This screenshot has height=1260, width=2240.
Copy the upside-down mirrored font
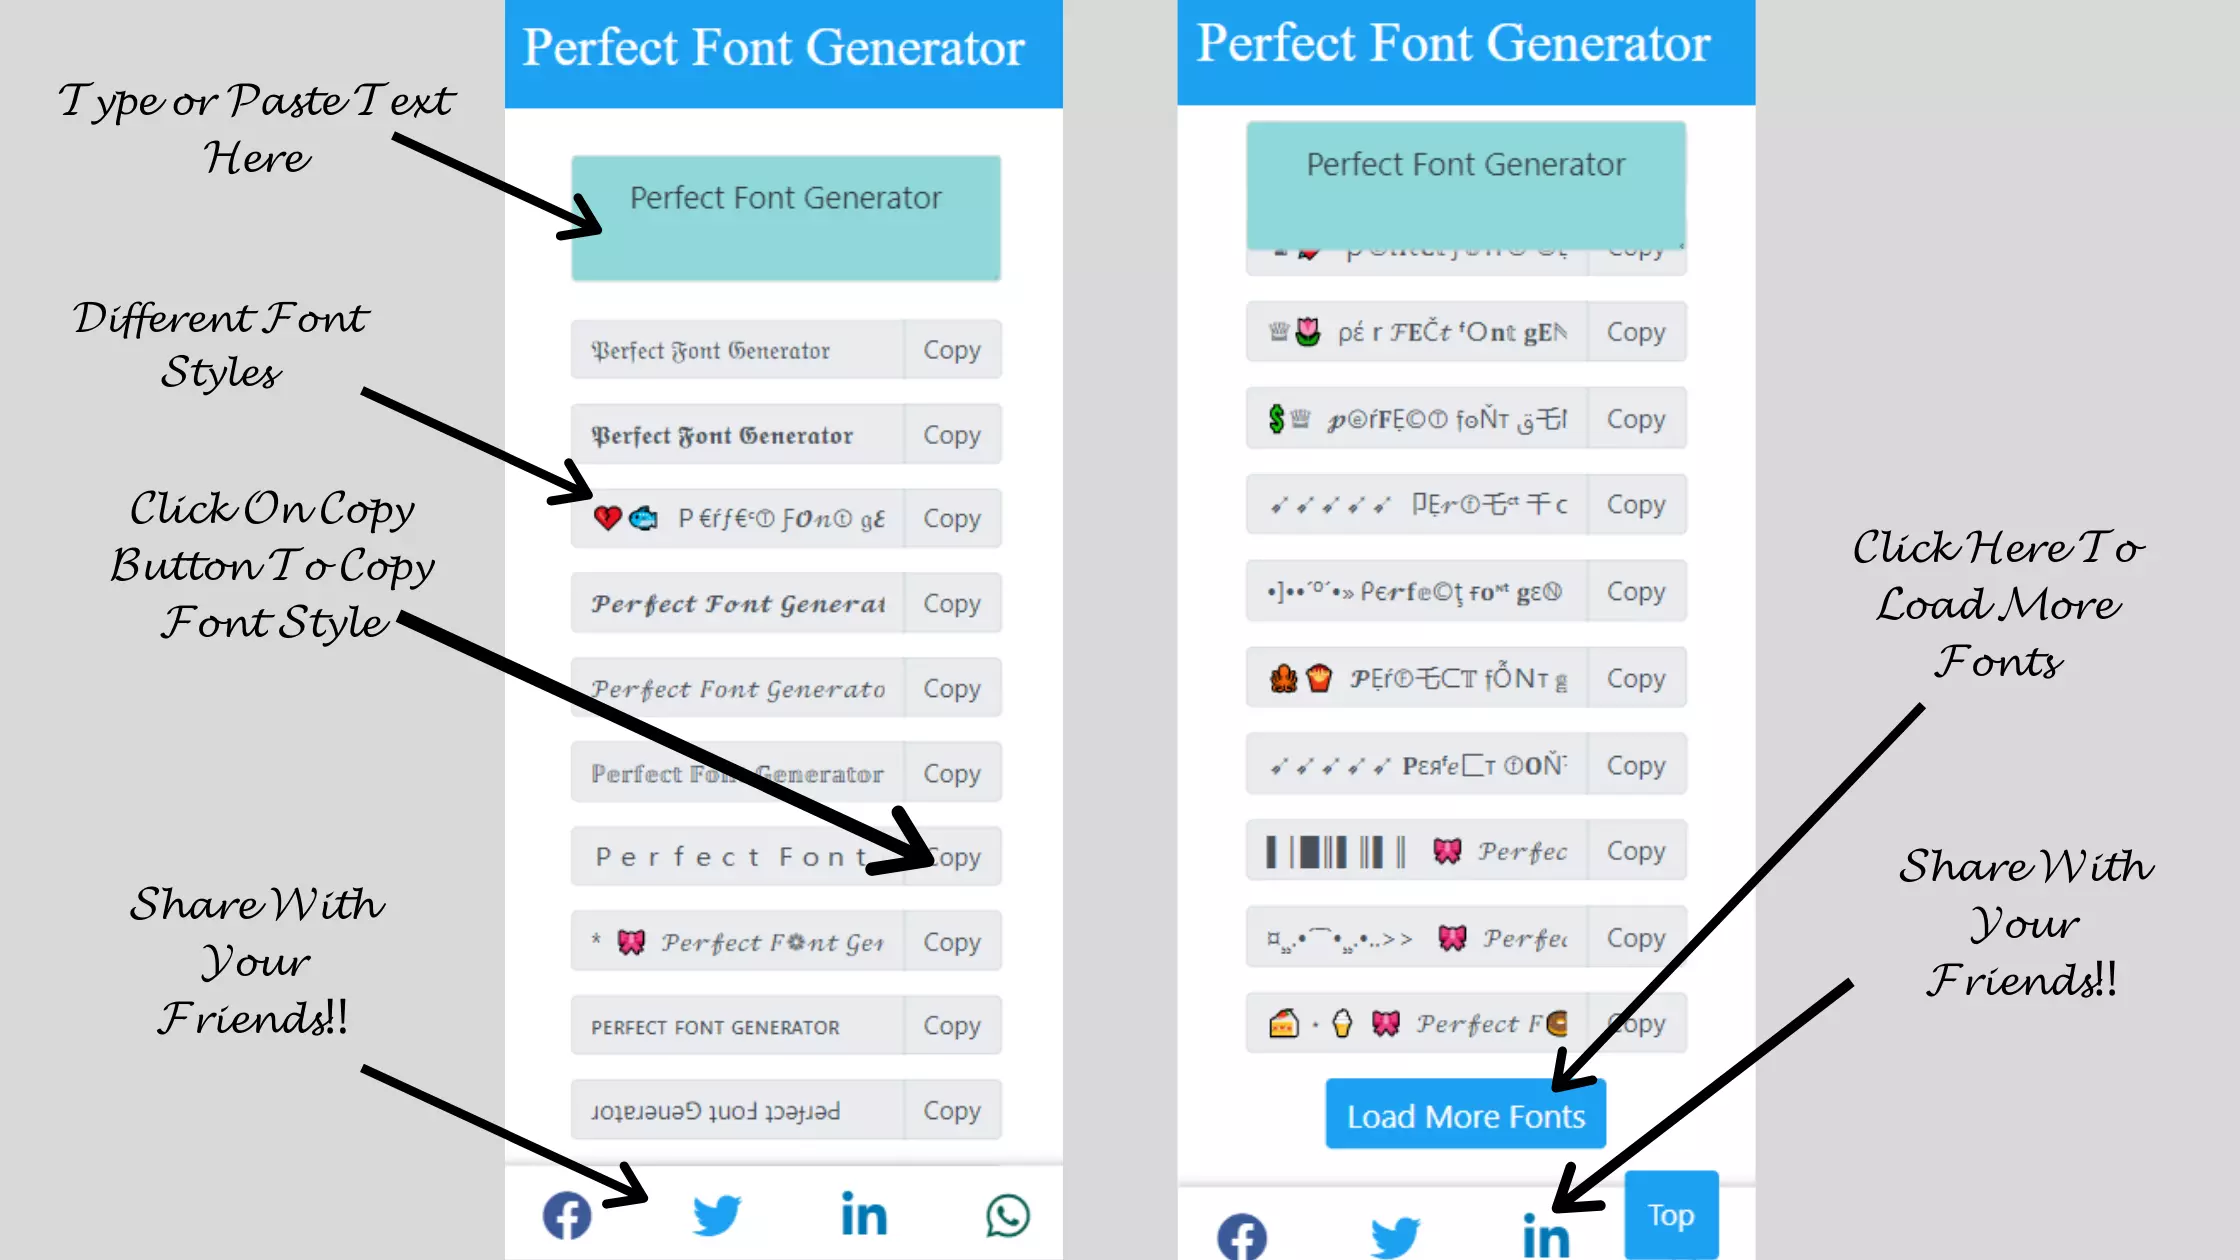click(952, 1111)
